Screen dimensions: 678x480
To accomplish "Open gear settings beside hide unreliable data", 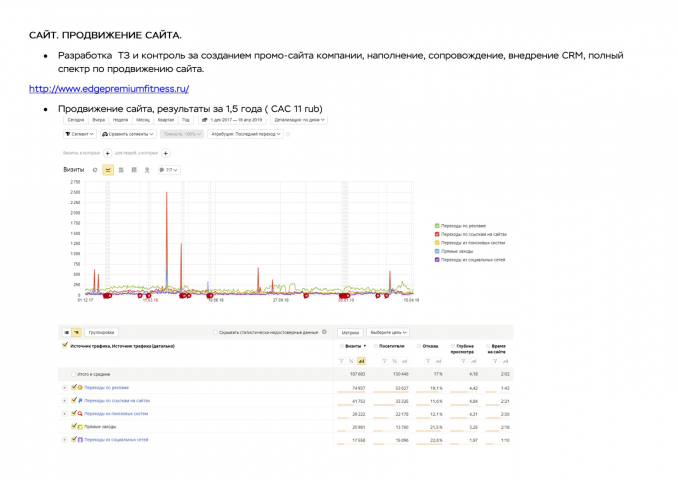I will pos(324,332).
